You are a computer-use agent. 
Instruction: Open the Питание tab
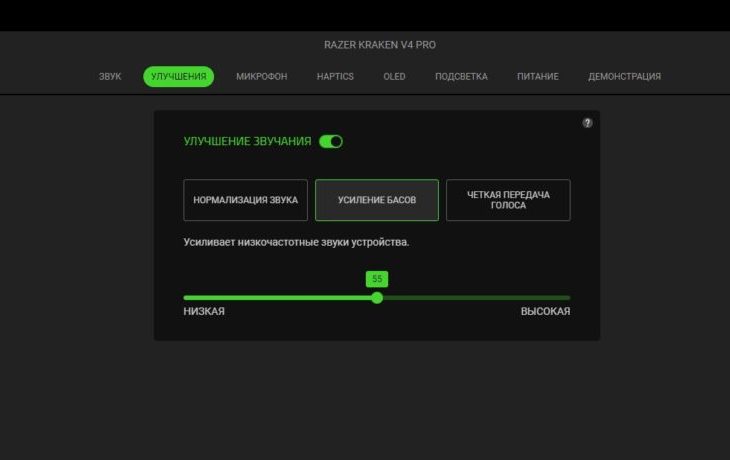538,76
